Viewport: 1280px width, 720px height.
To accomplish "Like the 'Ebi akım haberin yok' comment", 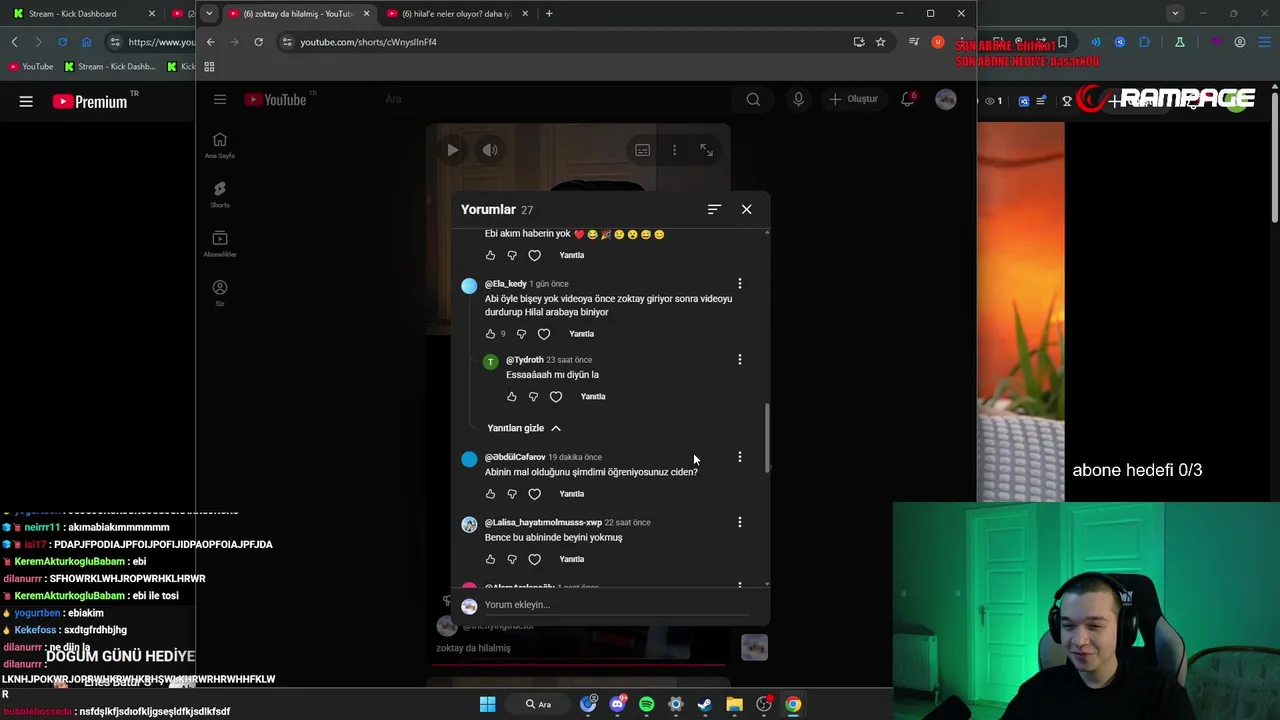I will click(490, 255).
